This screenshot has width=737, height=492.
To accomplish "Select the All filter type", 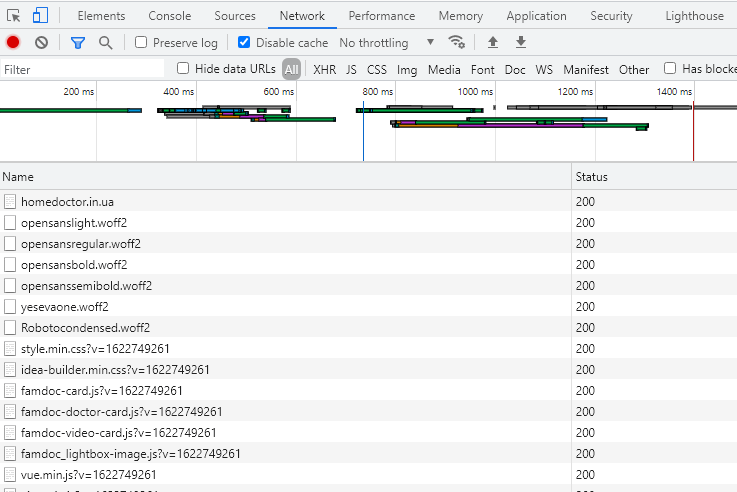I will 291,70.
